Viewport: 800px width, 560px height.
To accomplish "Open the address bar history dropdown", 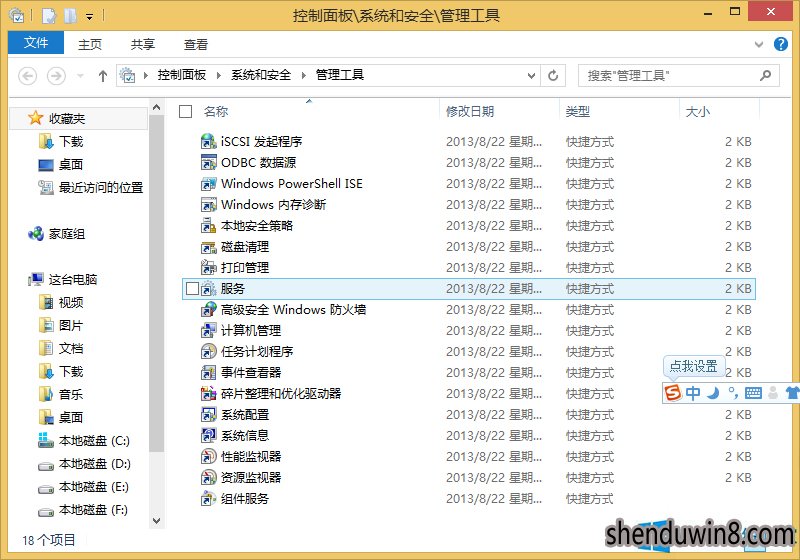I will [x=531, y=75].
